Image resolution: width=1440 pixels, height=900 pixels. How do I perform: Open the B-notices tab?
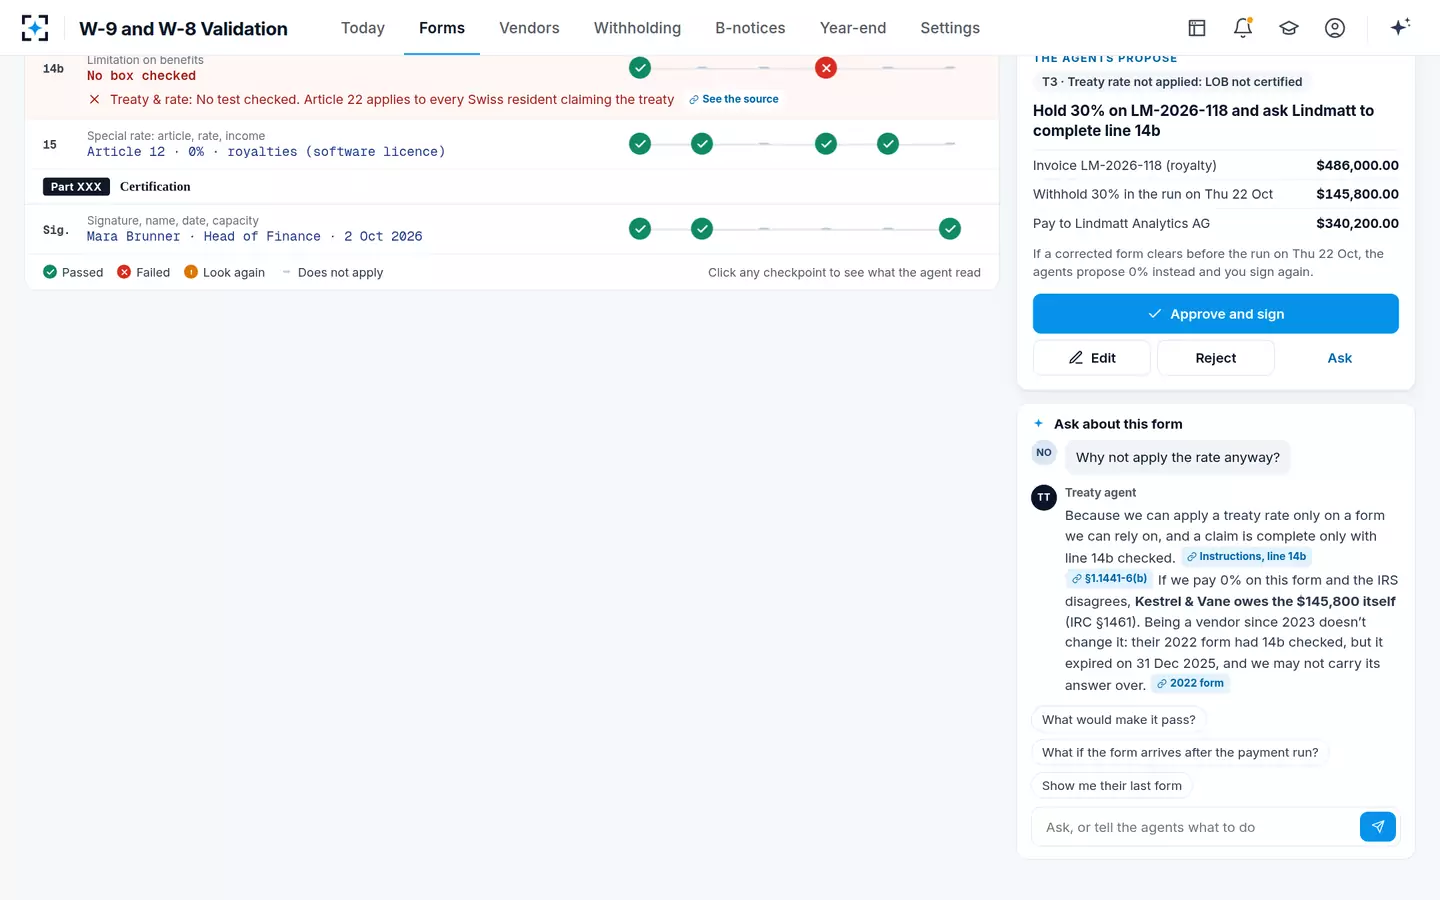(750, 28)
